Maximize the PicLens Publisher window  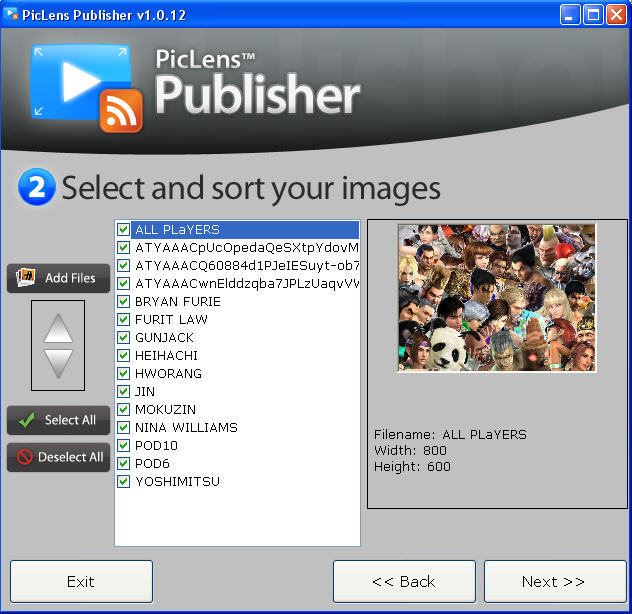593,15
